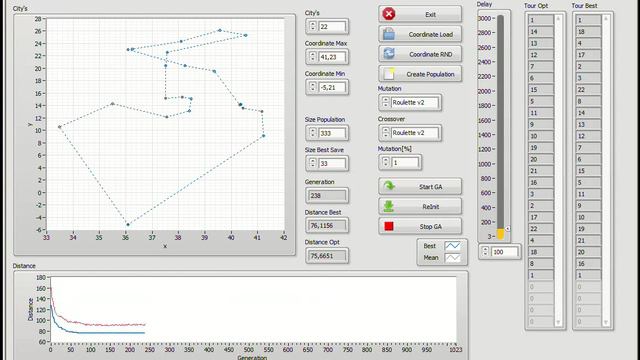640x360 pixels.
Task: Click the Coordinate RND refresh icon
Action: coord(389,53)
